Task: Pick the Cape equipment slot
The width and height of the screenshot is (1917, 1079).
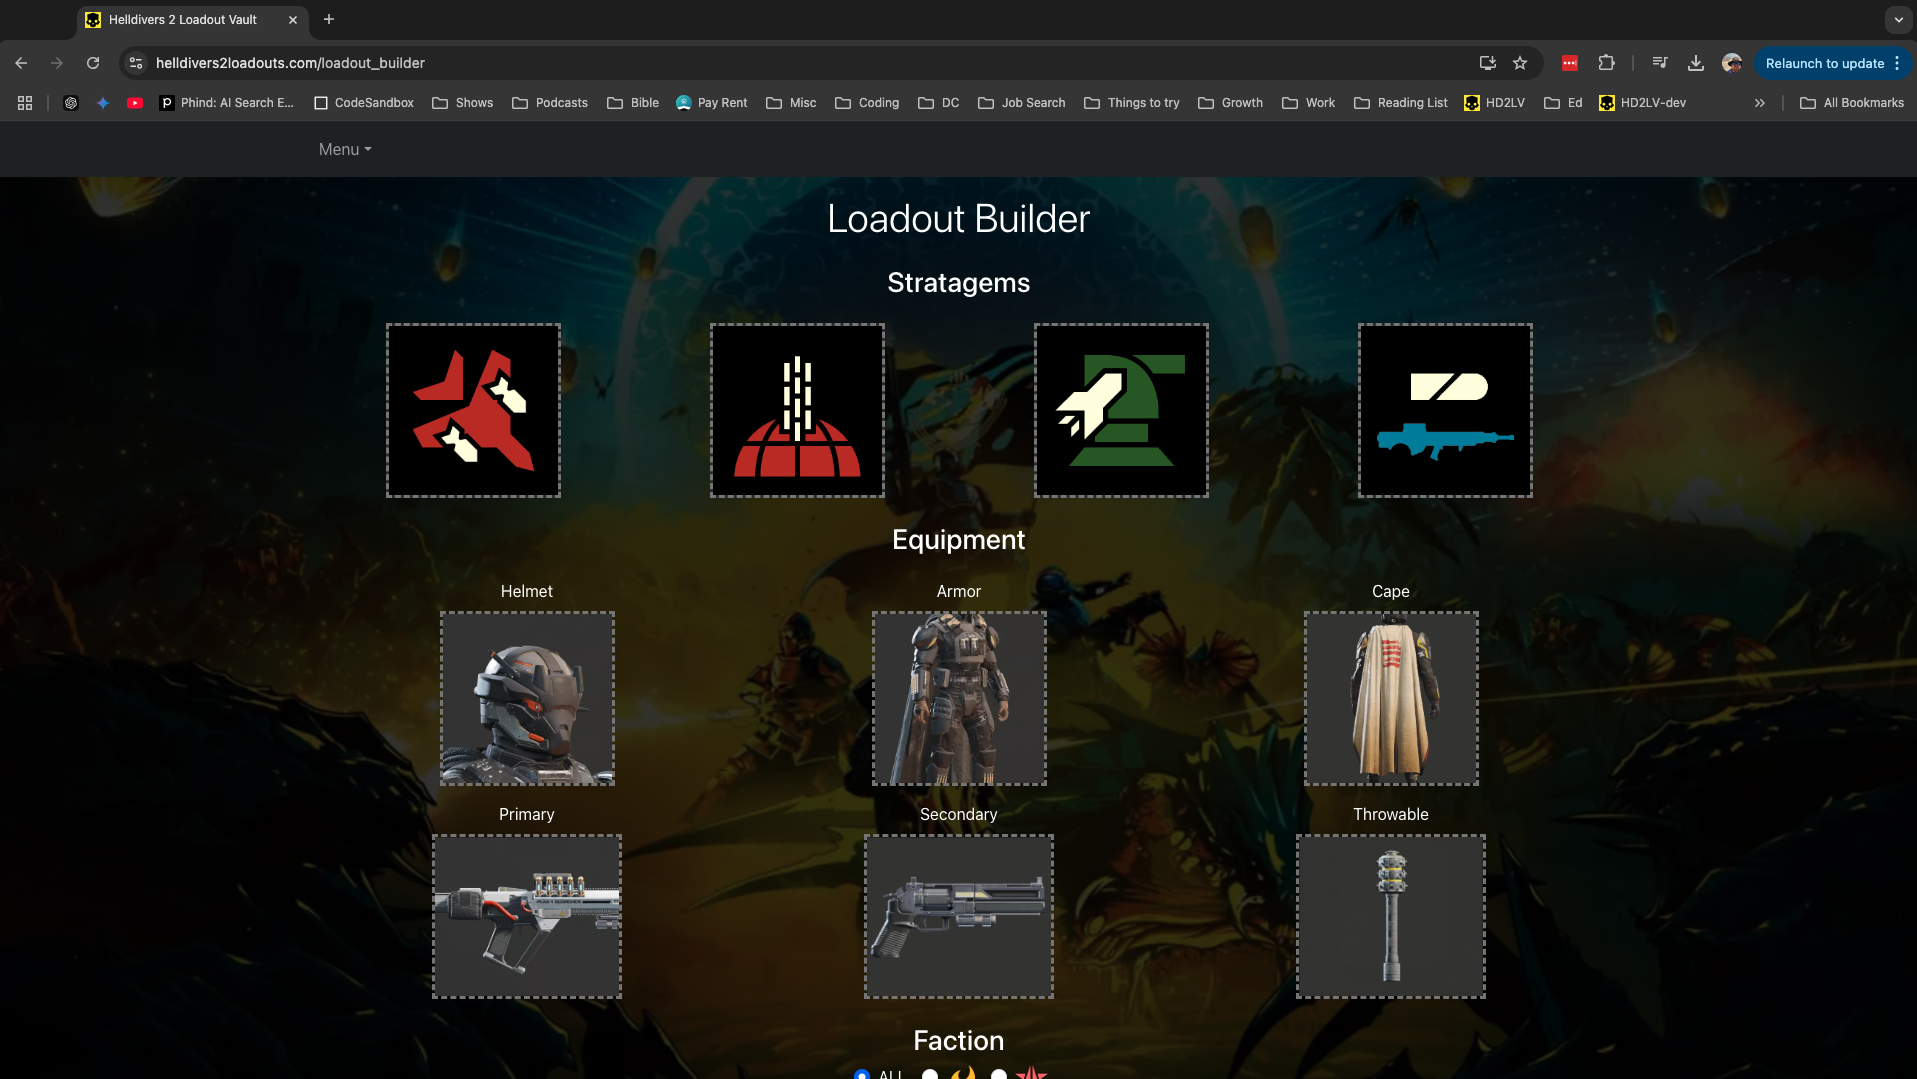Action: [1391, 698]
